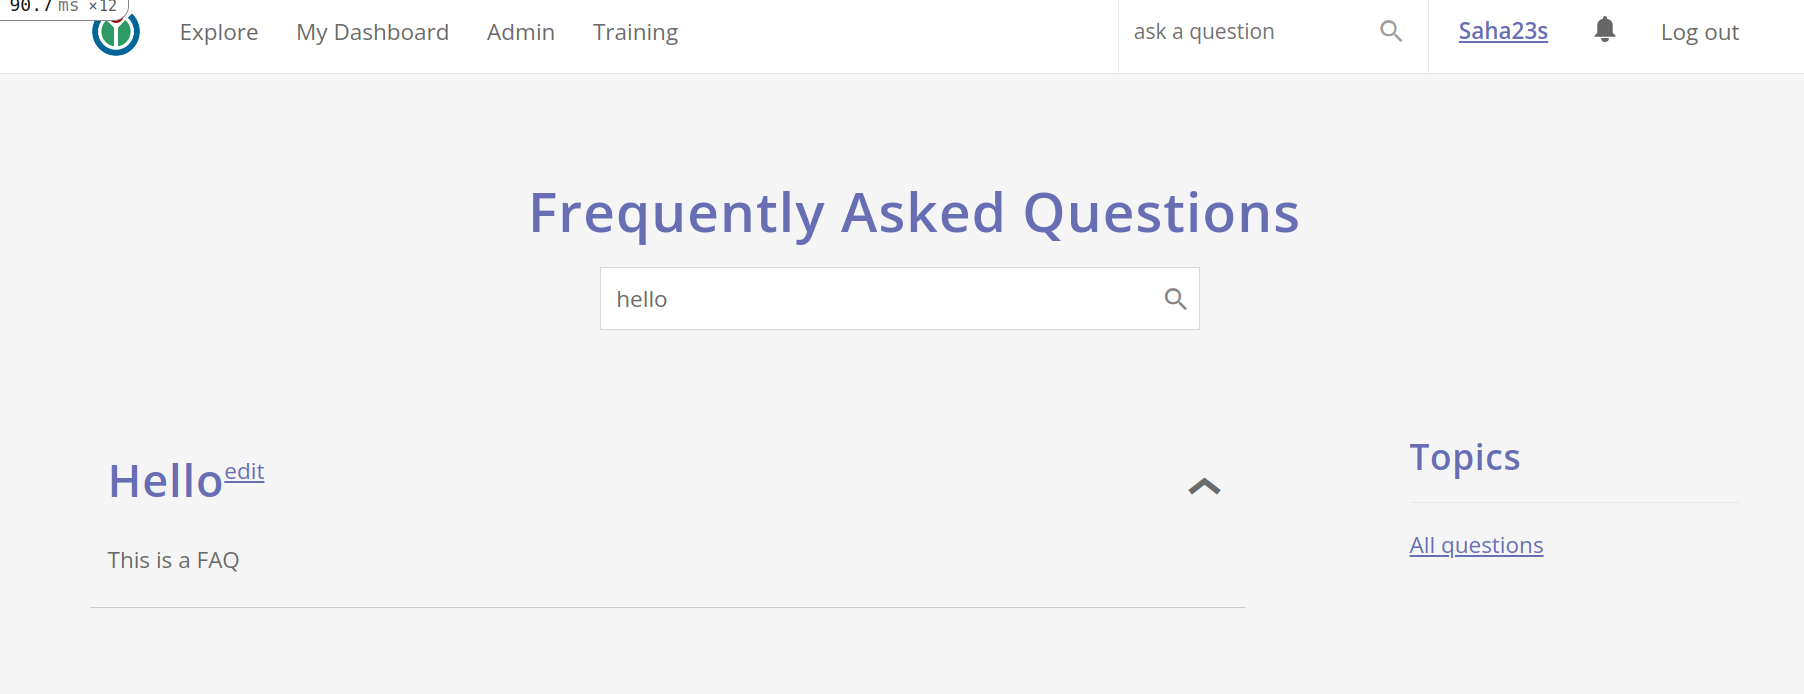The image size is (1804, 694).
Task: Navigate to My Dashboard
Action: [372, 31]
